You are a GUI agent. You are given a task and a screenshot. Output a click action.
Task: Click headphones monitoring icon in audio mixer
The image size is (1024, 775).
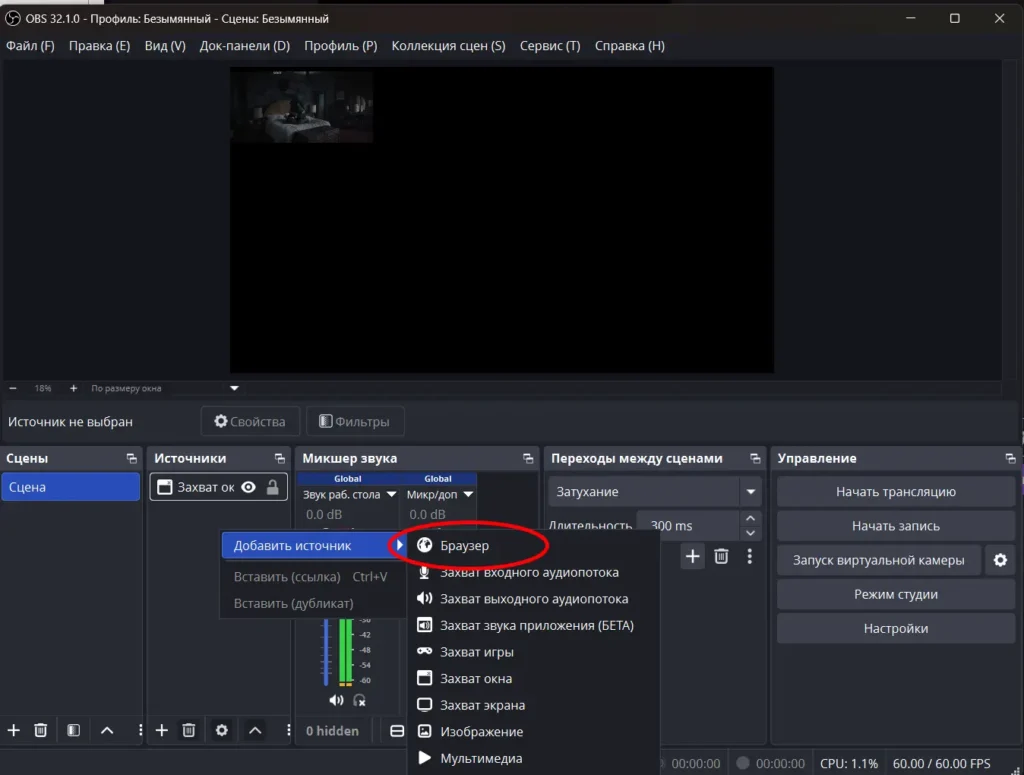pyautogui.click(x=359, y=700)
